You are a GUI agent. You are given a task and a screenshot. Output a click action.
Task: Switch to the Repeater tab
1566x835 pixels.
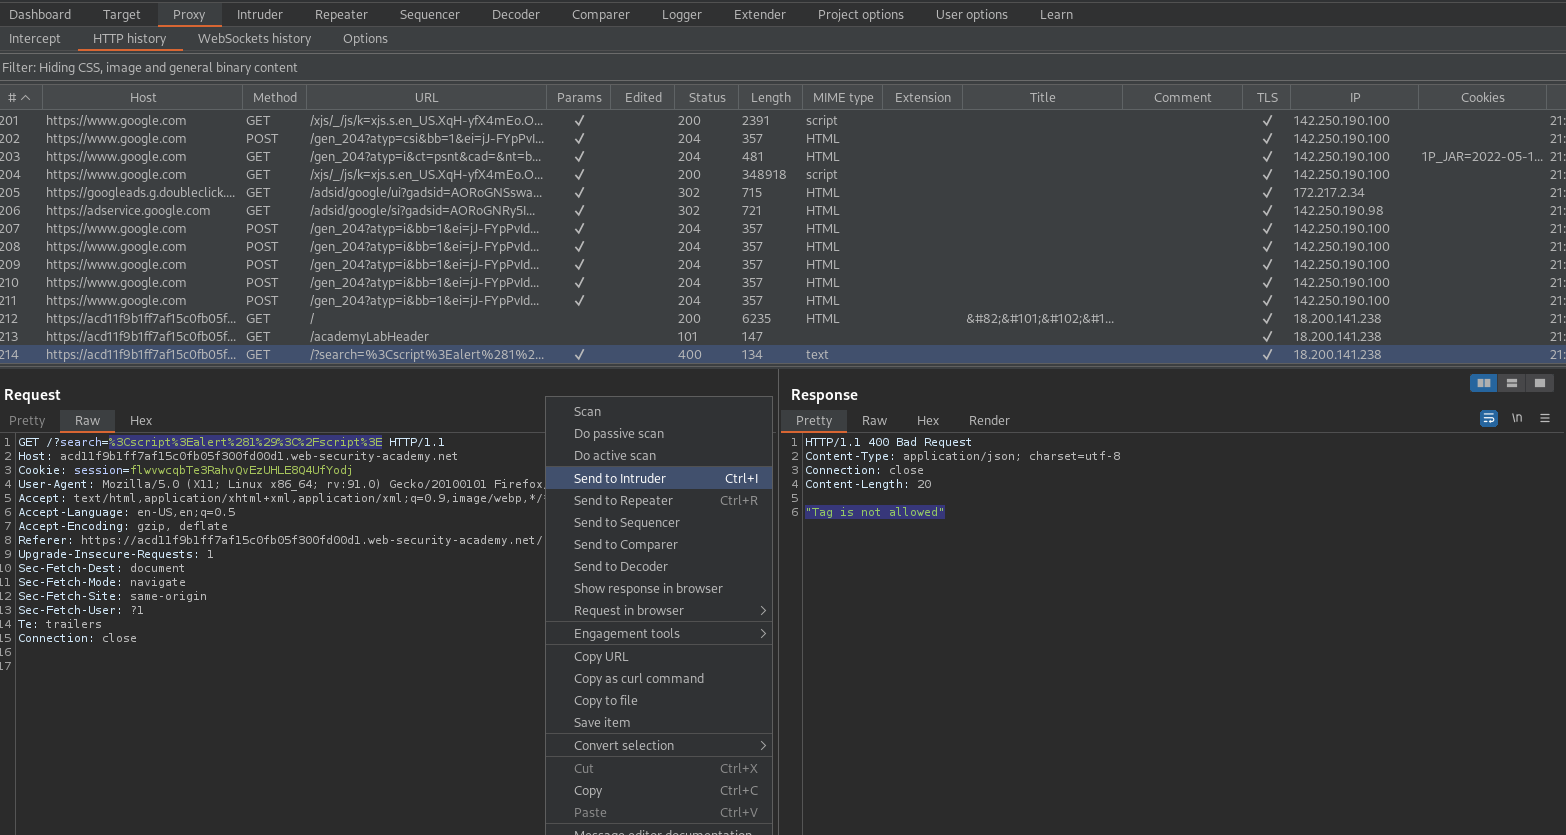(x=342, y=14)
